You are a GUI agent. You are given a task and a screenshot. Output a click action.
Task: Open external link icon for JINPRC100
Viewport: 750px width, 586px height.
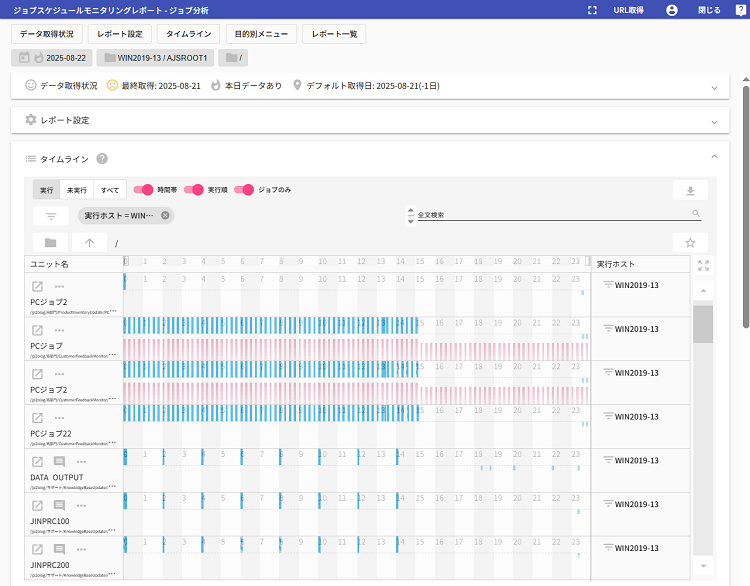[37, 506]
